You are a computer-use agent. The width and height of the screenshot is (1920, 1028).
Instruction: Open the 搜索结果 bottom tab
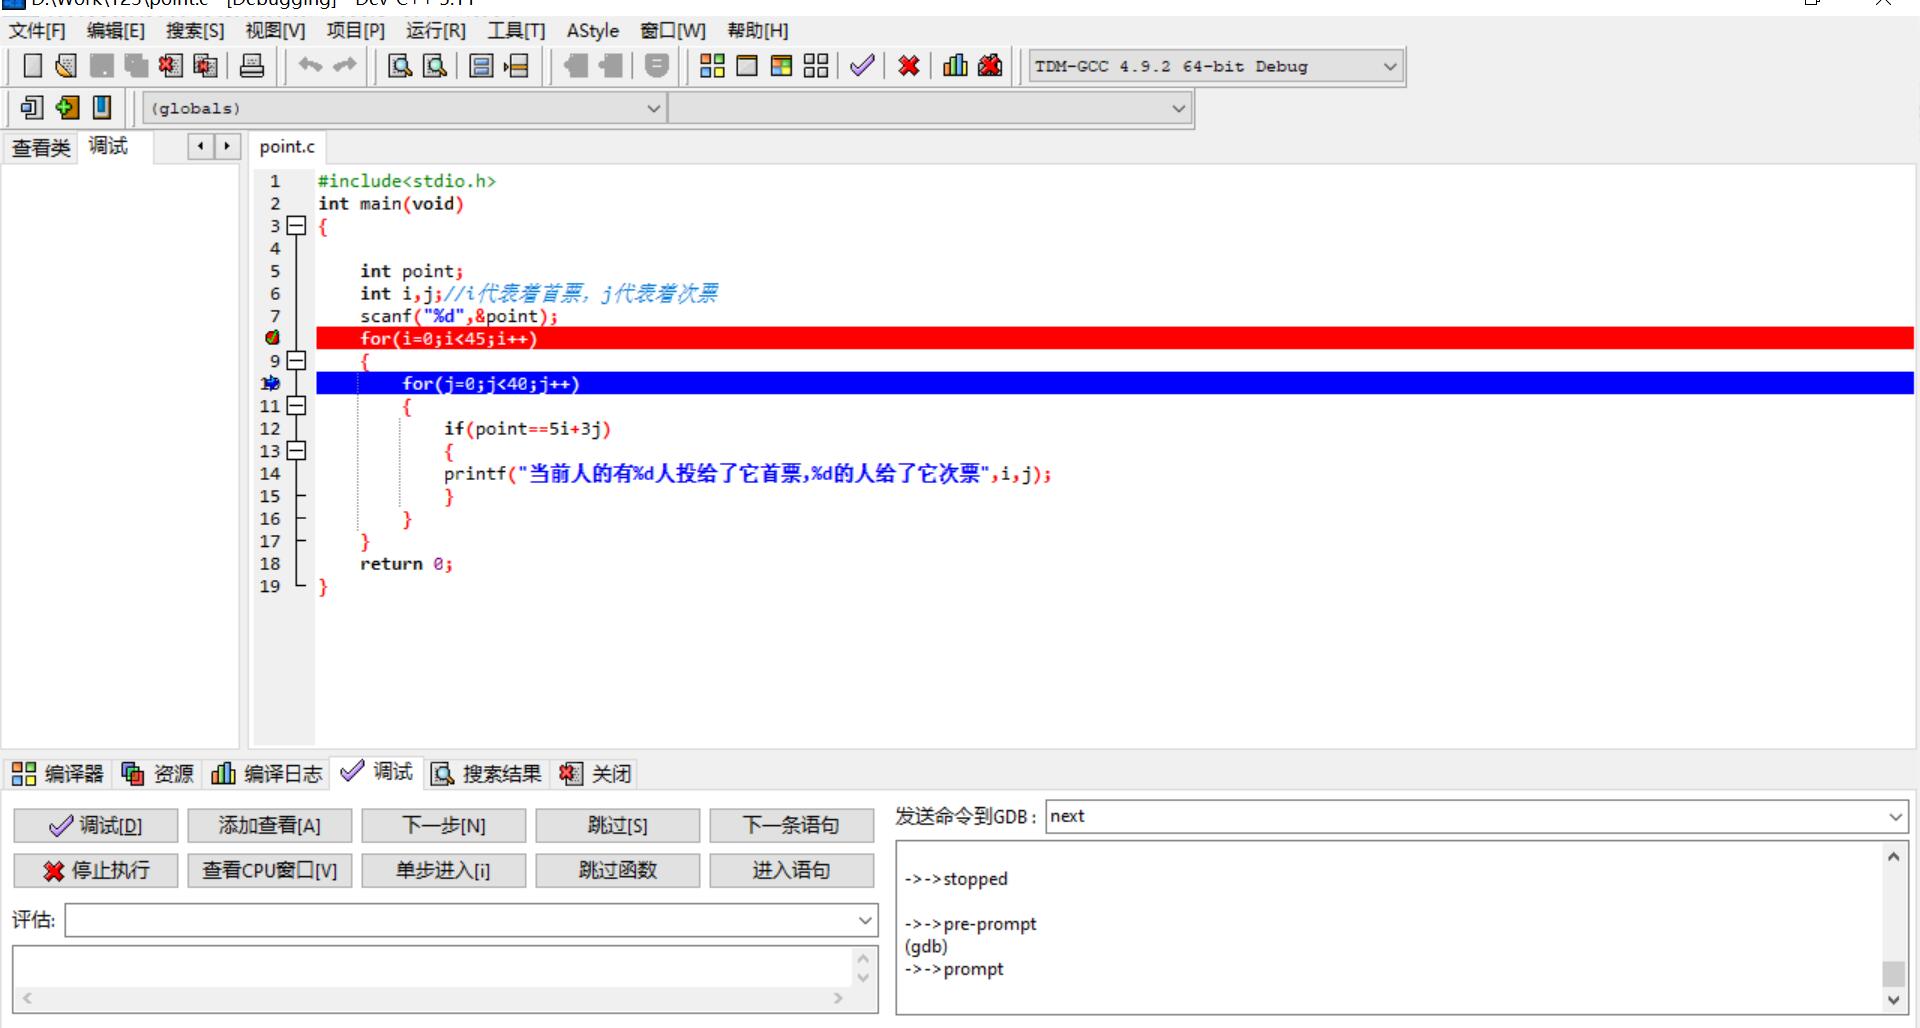pyautogui.click(x=487, y=773)
